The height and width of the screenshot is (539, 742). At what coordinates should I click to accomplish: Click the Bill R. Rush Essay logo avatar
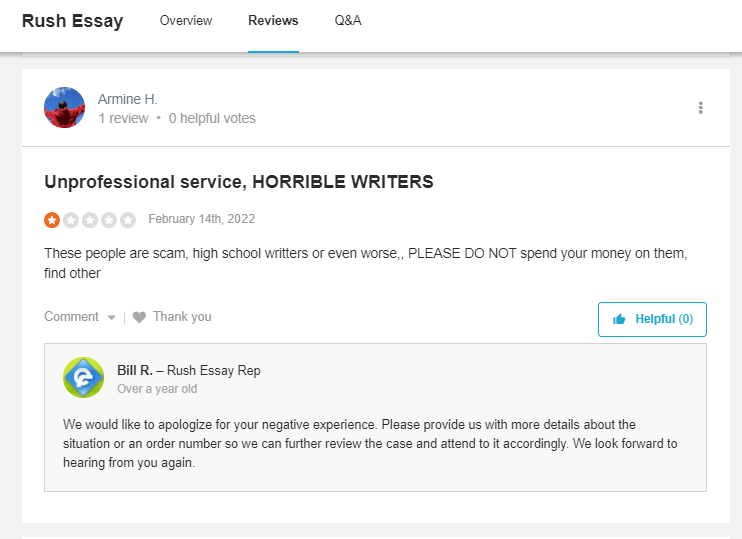click(x=83, y=377)
